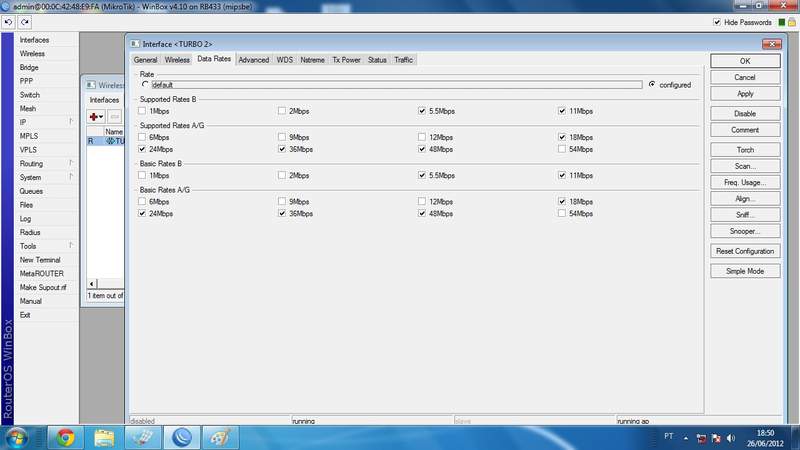
Task: Open Log in the sidebar menu
Action: [x=26, y=218]
